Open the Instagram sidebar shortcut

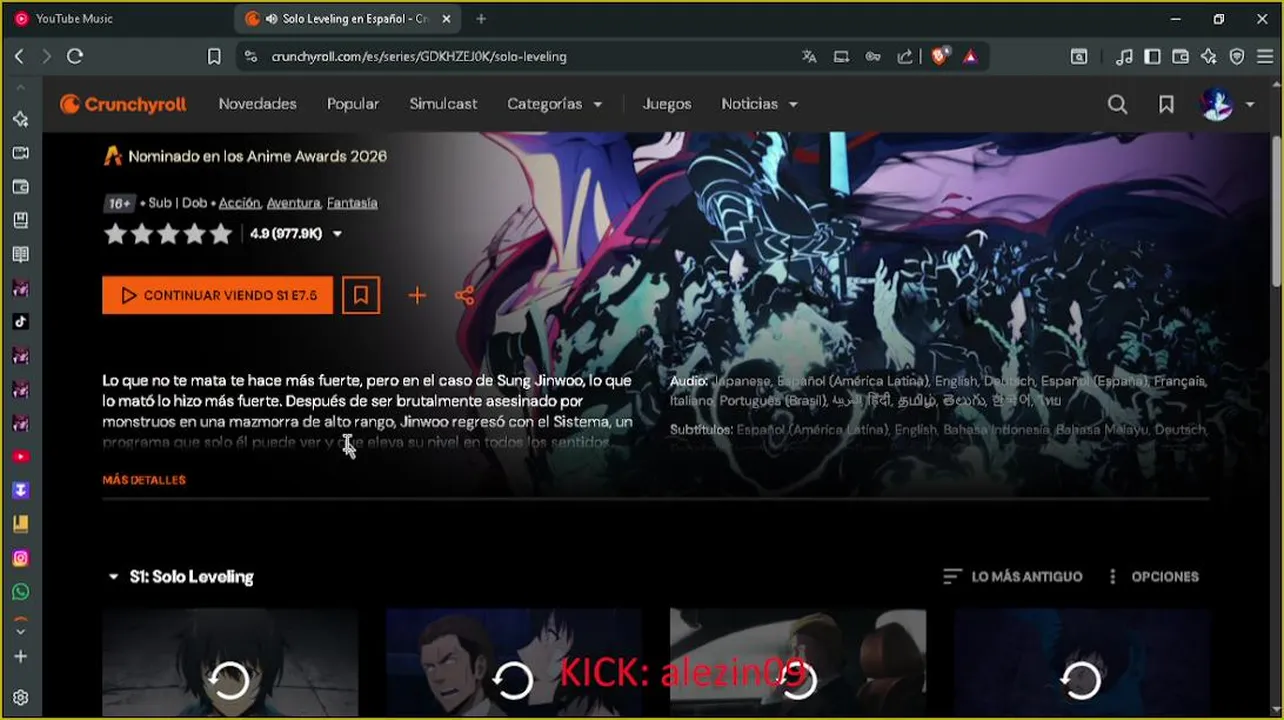coord(20,558)
